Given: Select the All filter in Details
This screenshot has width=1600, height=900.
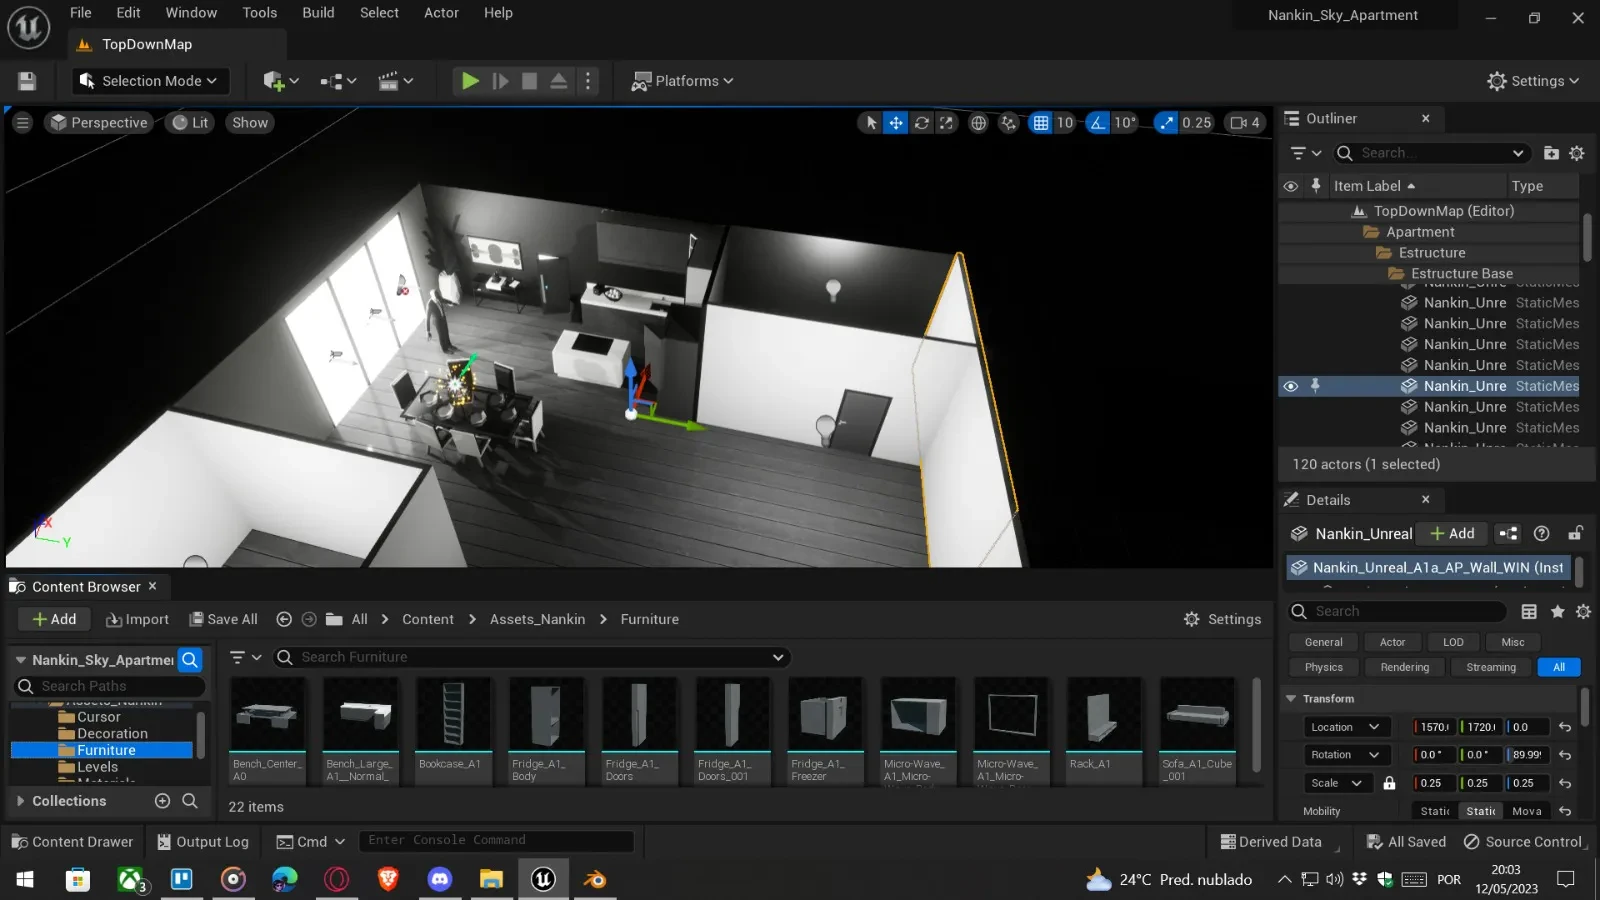Looking at the screenshot, I should point(1559,667).
